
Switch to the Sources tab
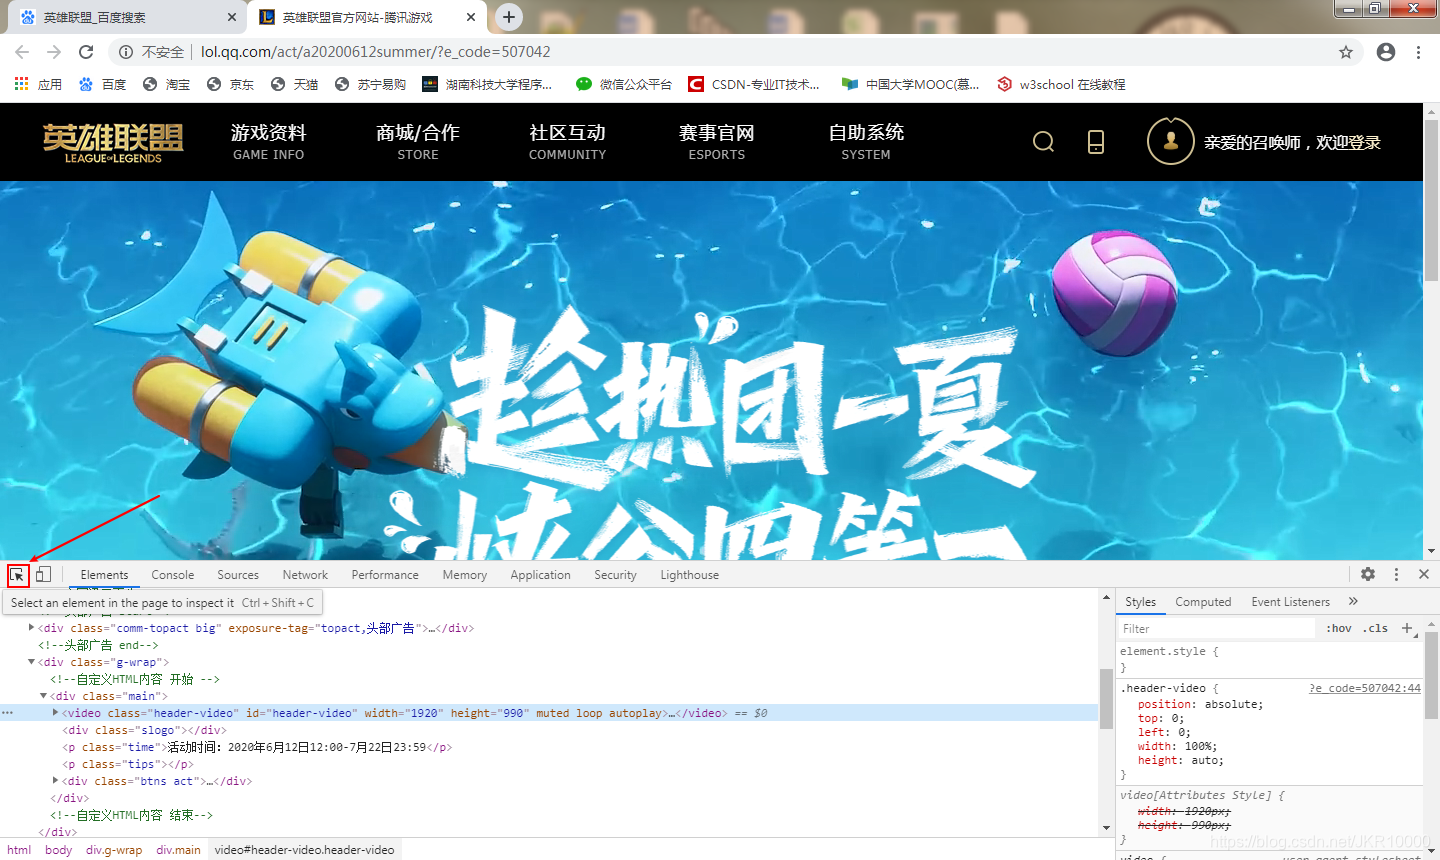tap(238, 575)
